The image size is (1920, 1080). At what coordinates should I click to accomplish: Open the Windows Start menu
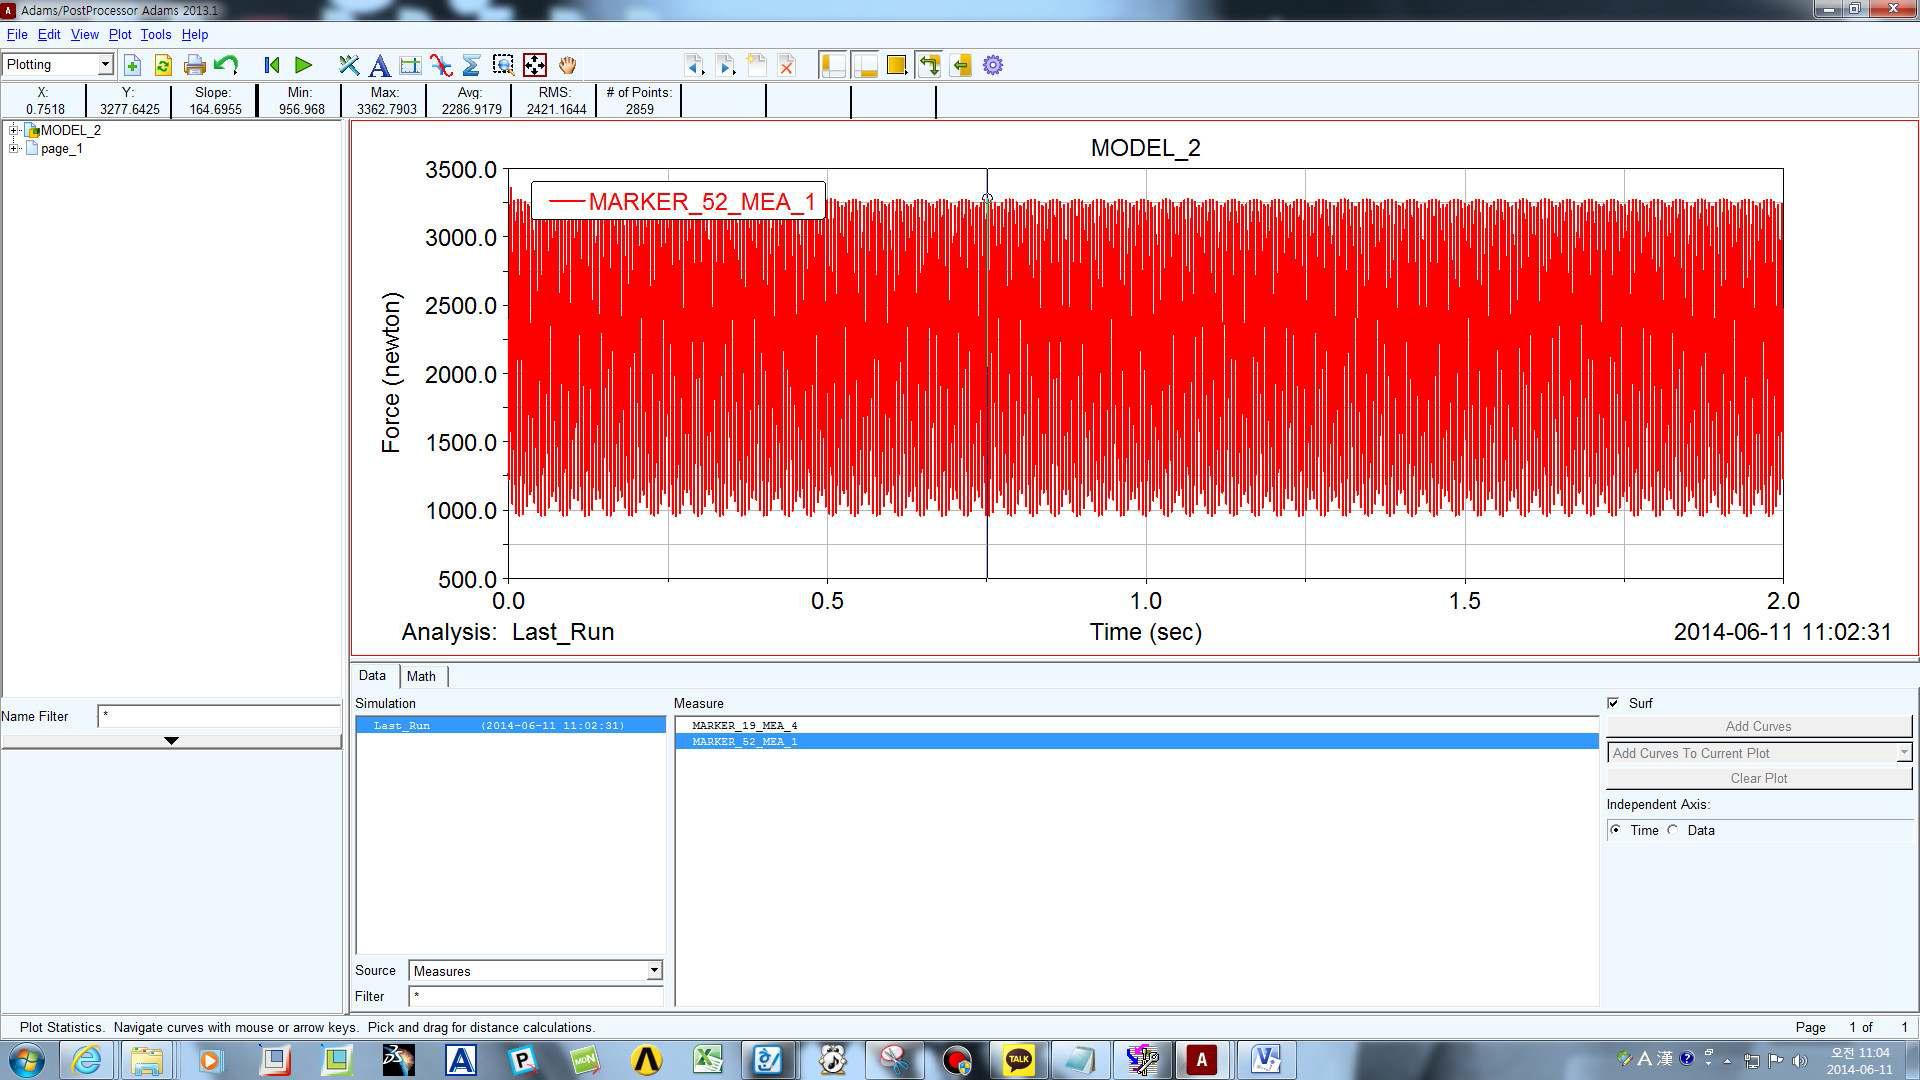[26, 1059]
